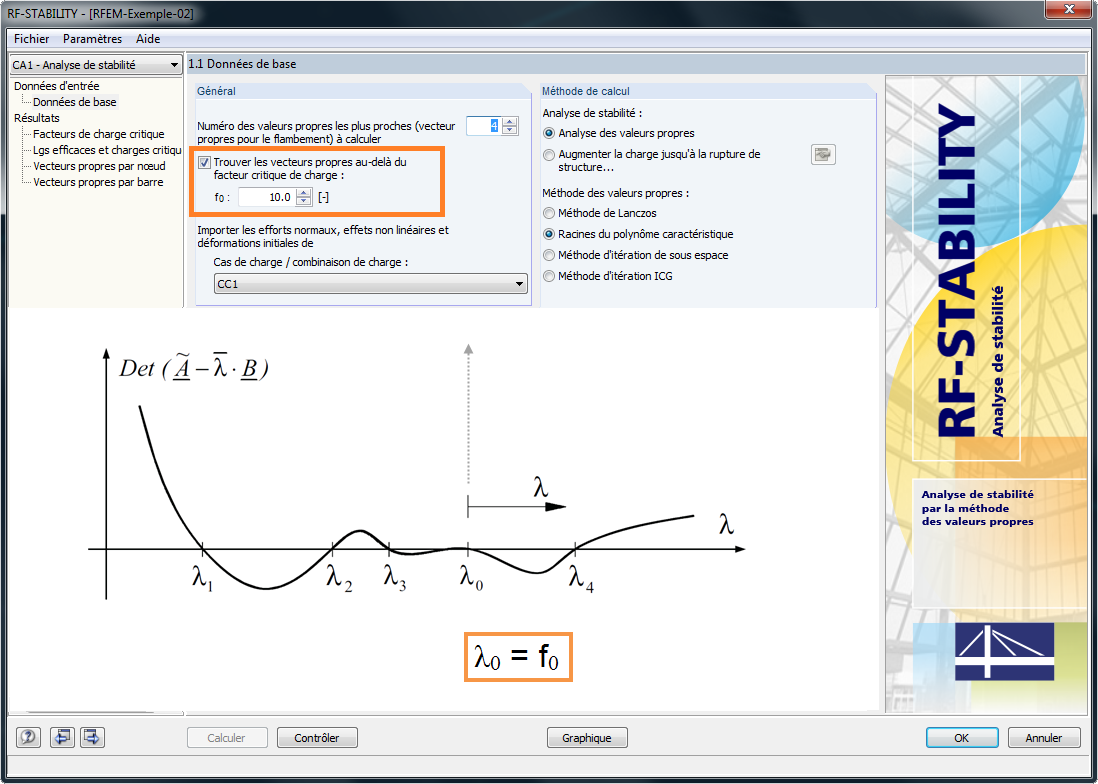Viewport: 1098px width, 784px height.
Task: Select Facteurs de charge critique item
Action: [x=99, y=134]
